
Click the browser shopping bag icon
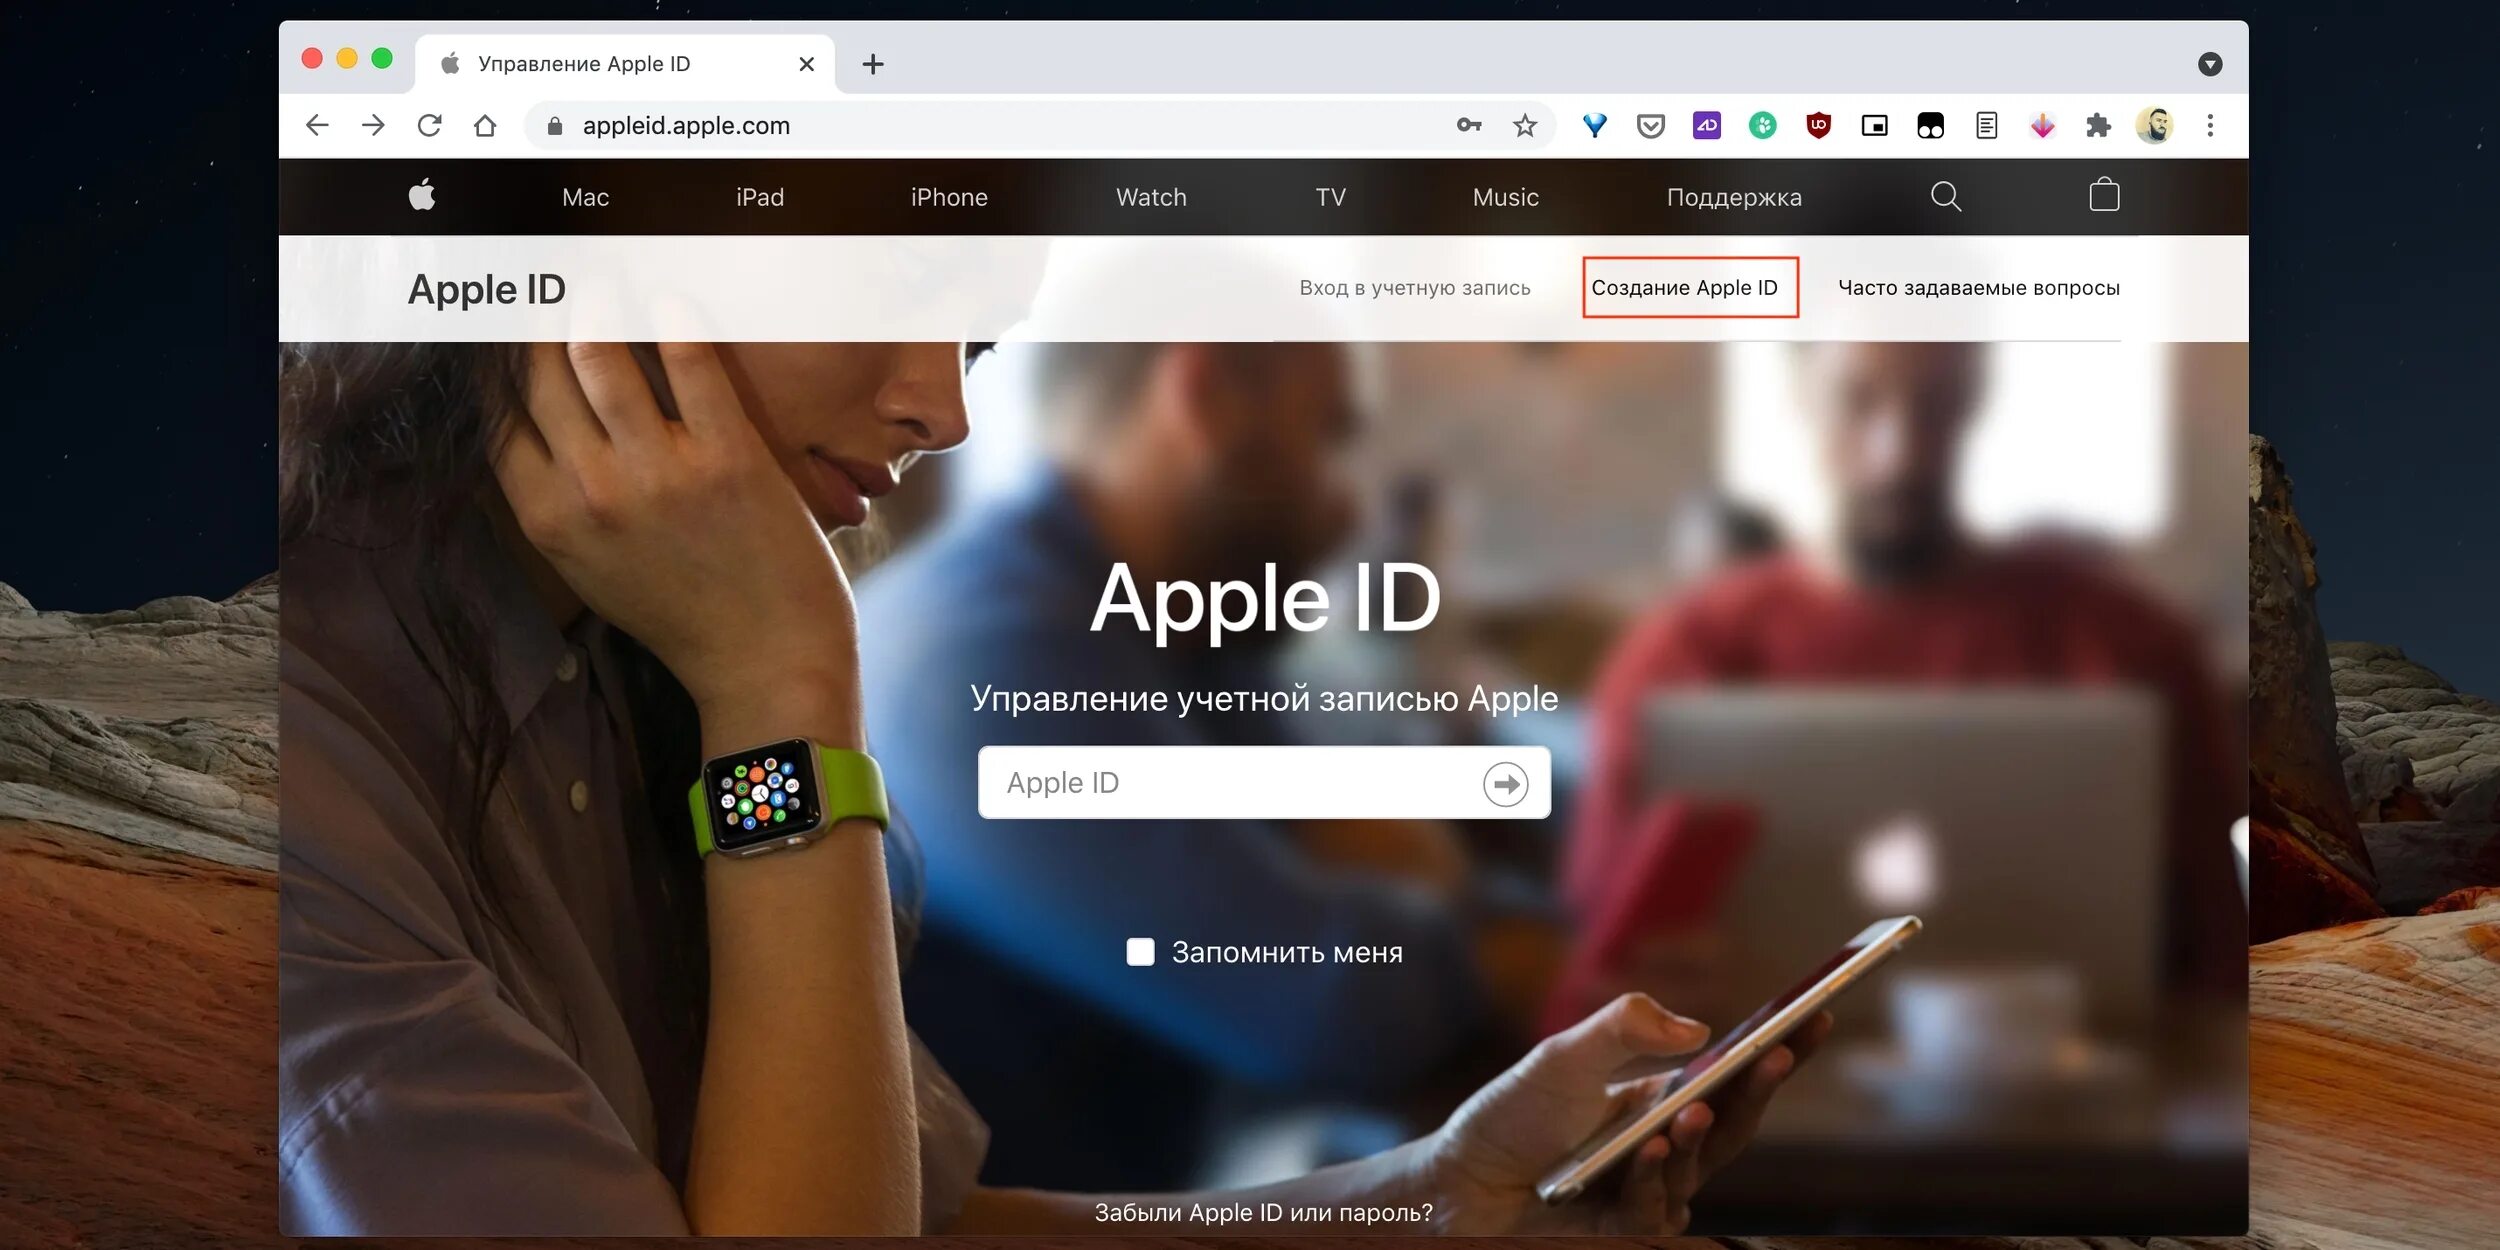pos(2105,195)
